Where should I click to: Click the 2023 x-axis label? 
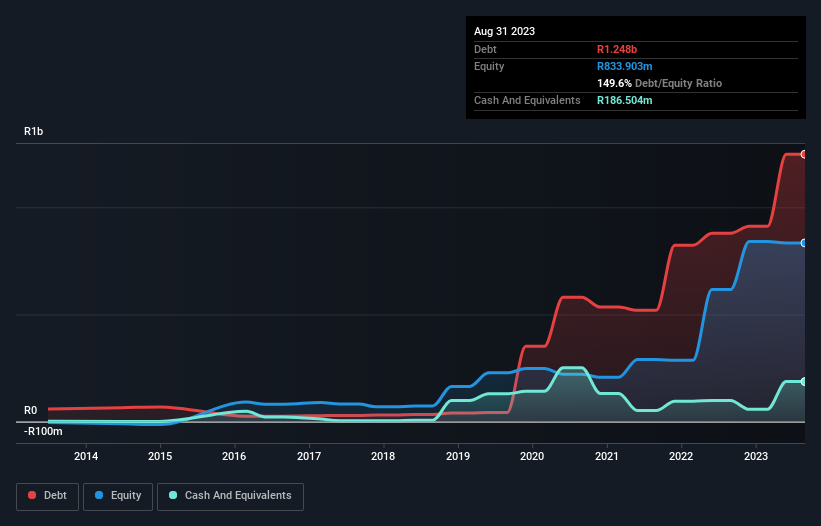756,456
